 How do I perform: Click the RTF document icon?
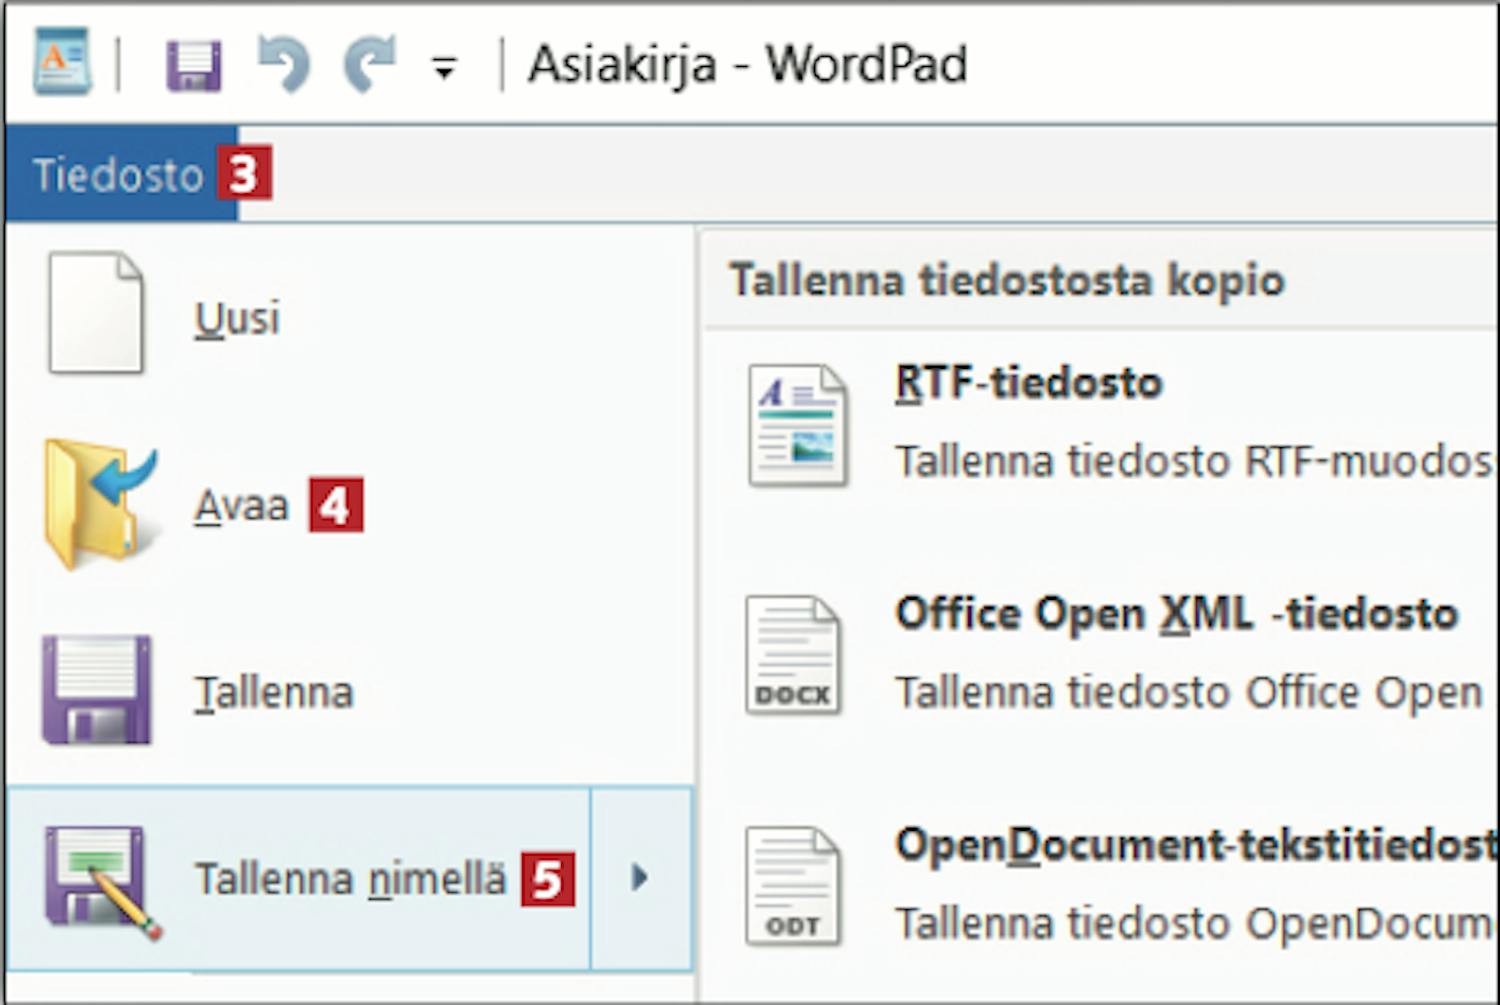point(797,426)
